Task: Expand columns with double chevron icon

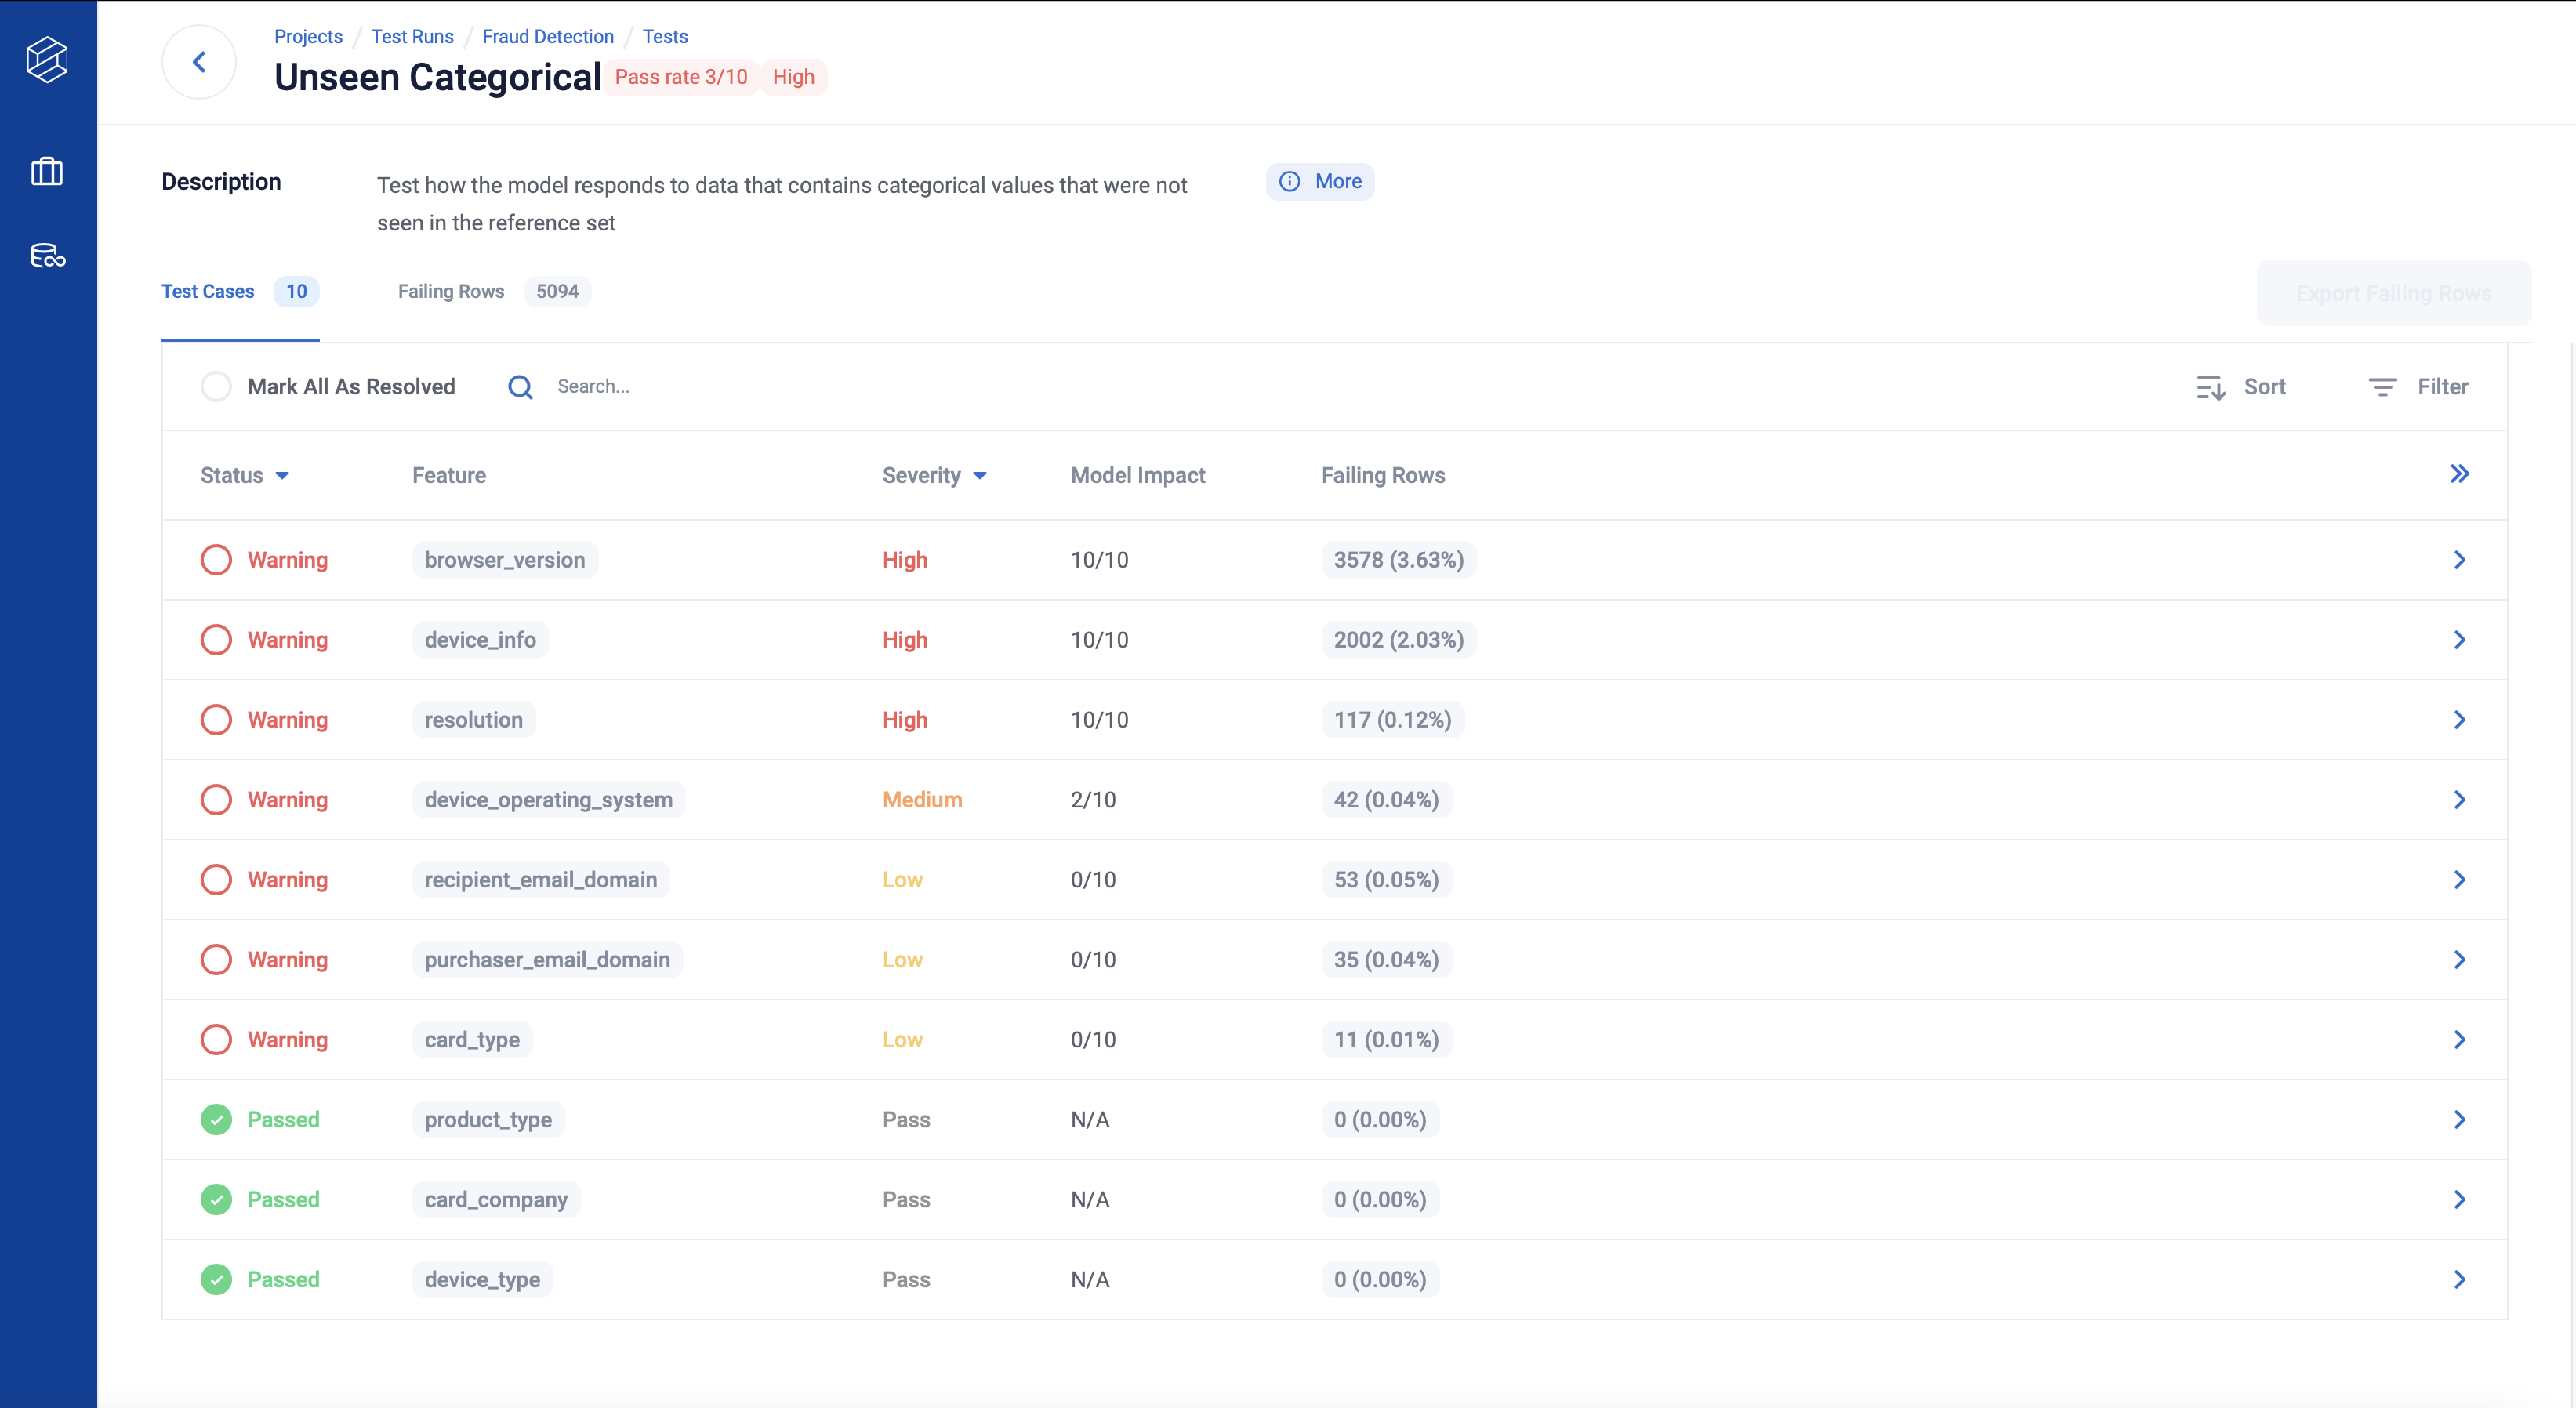Action: pos(2460,474)
